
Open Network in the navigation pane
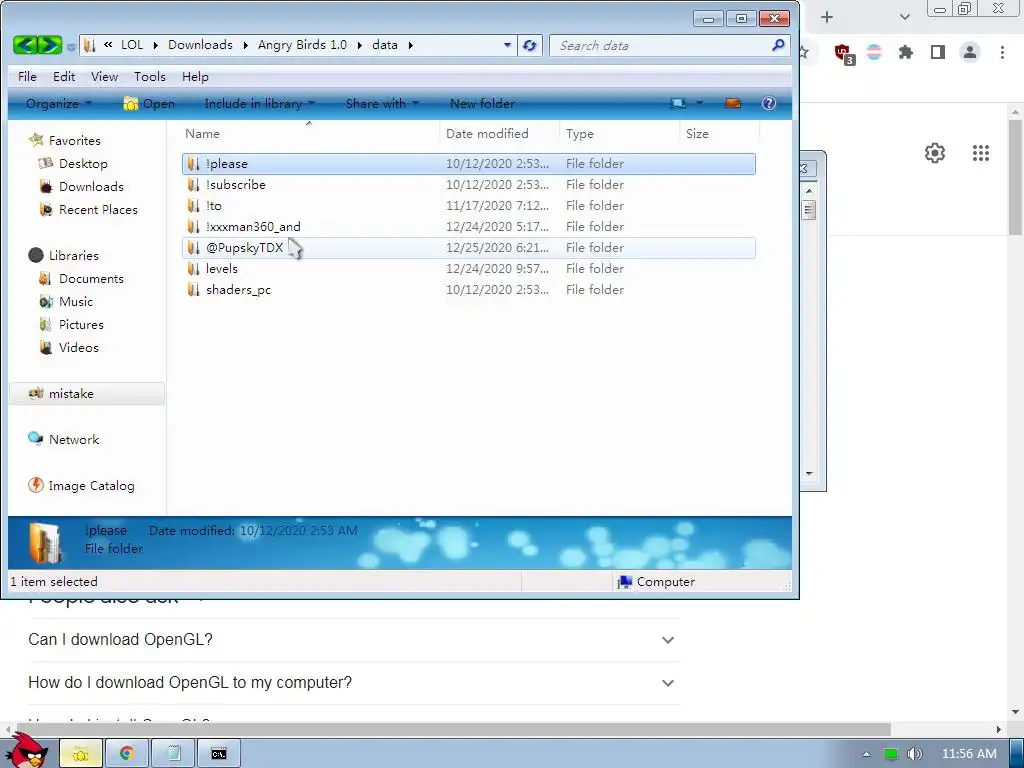pyautogui.click(x=74, y=440)
